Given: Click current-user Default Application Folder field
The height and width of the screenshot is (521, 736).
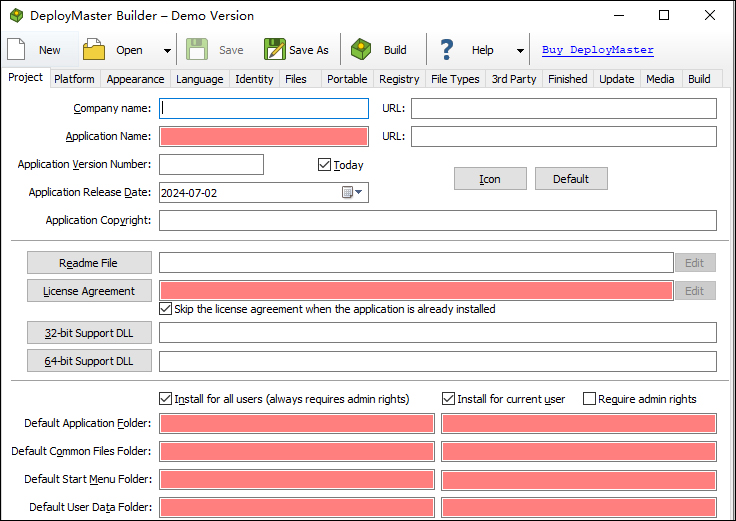Looking at the screenshot, I should [x=579, y=424].
